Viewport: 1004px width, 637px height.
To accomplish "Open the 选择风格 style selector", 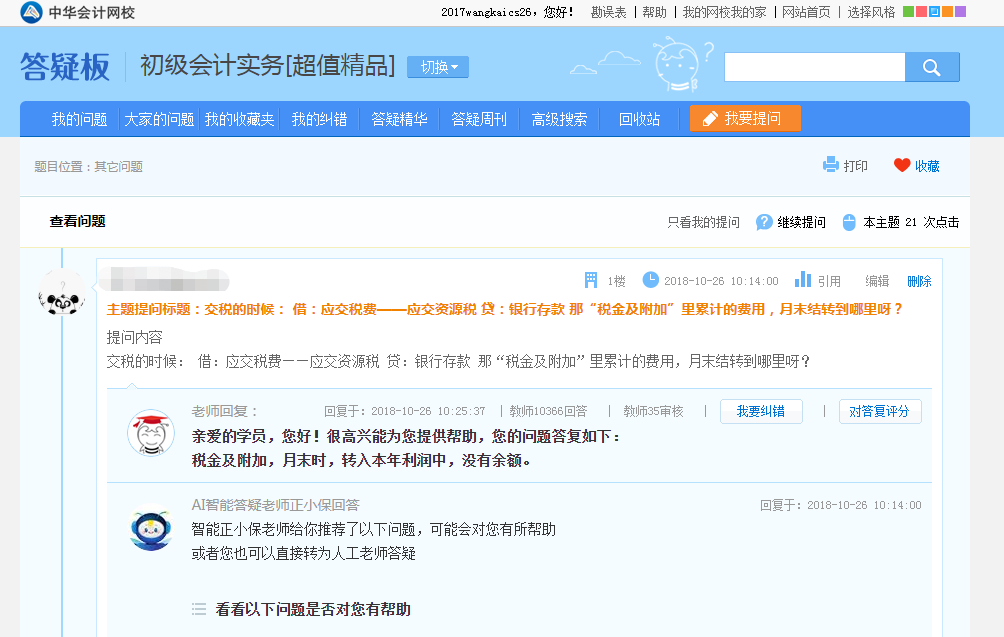I will coord(871,13).
